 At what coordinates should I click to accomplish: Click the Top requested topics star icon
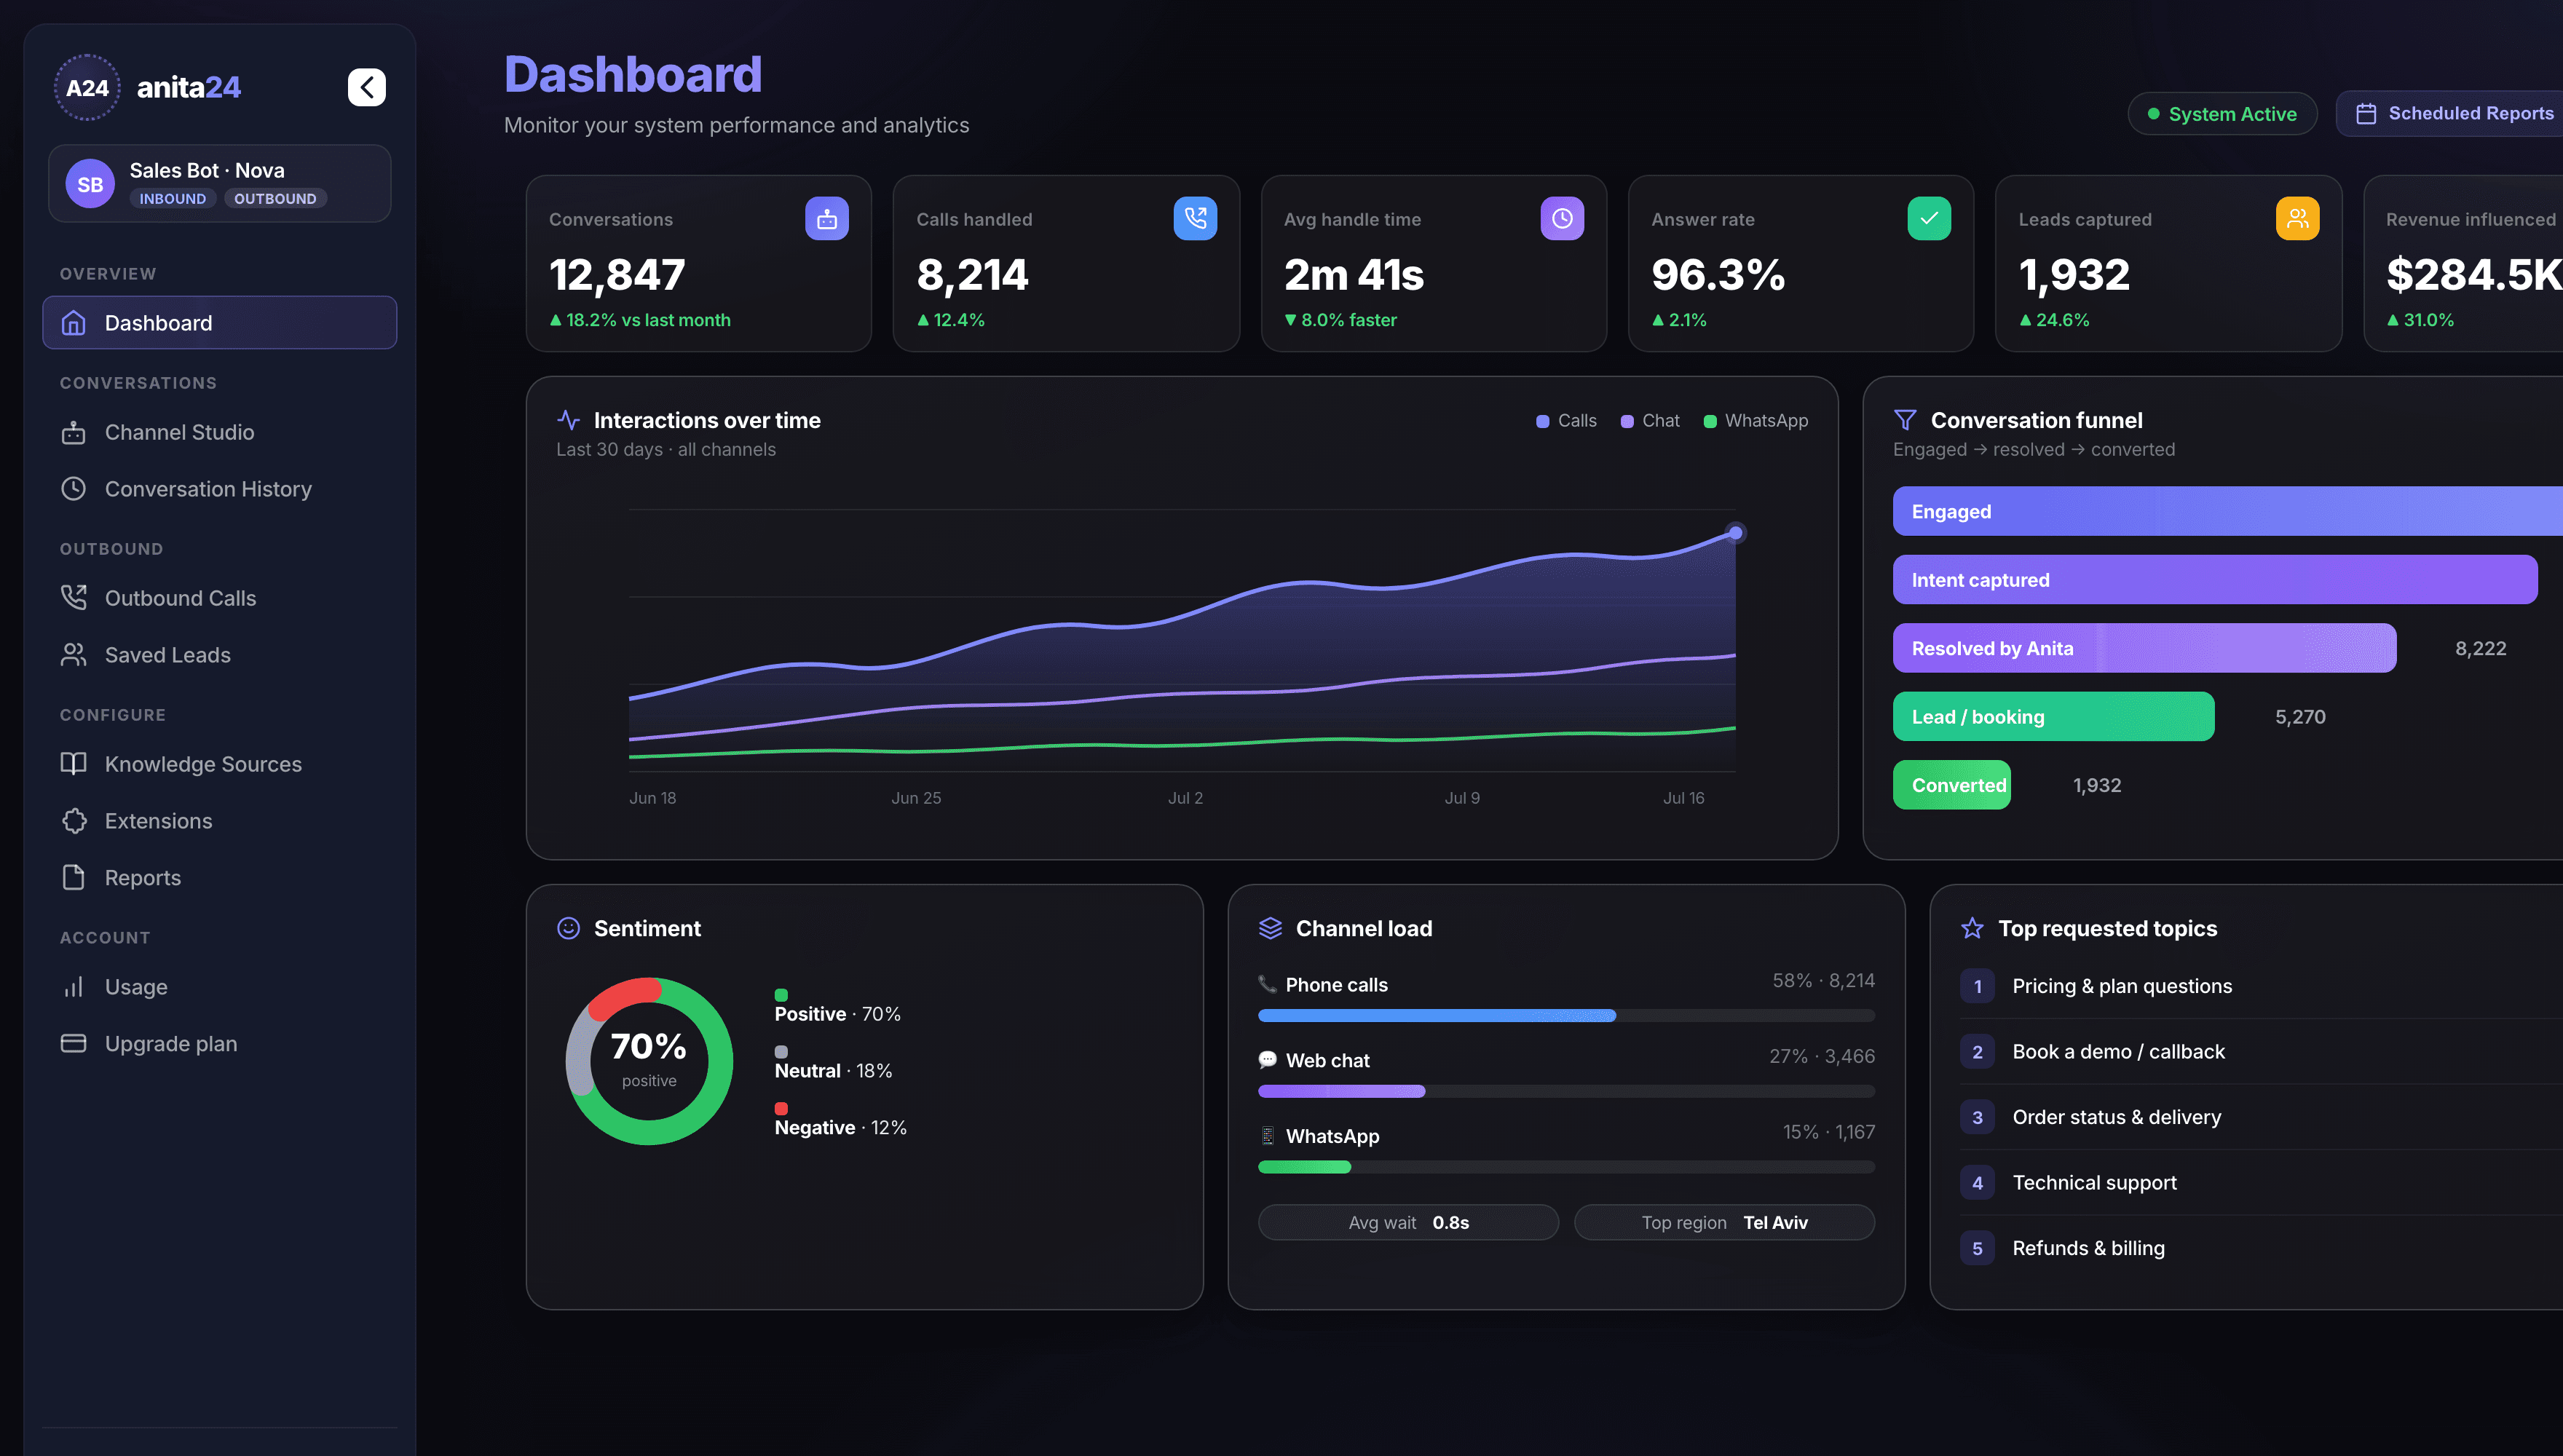(x=1972, y=928)
